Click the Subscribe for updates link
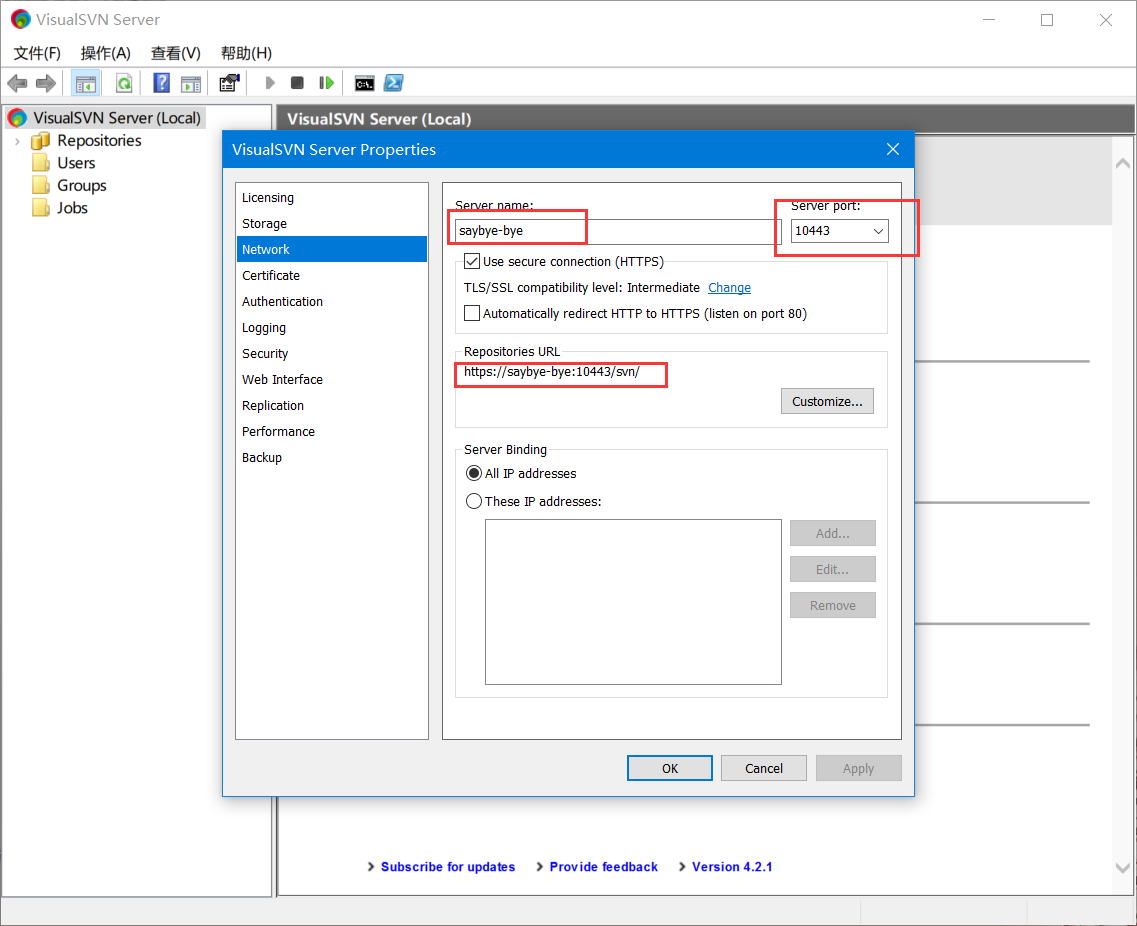 448,867
